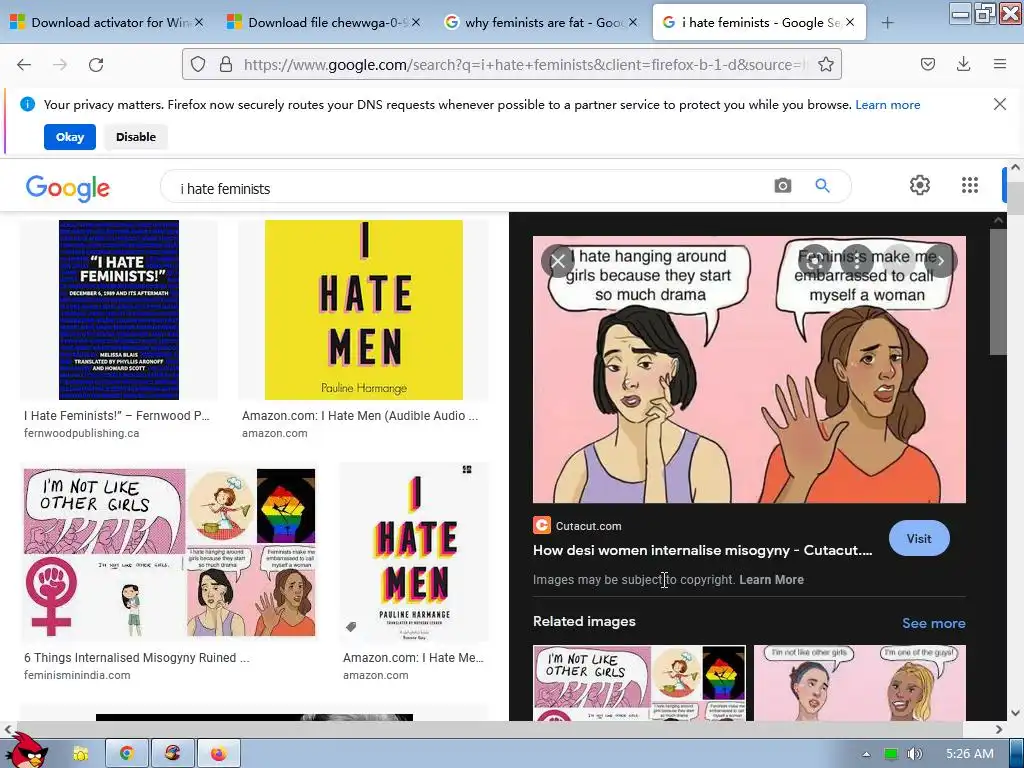Open related image with two cartoon girls

tap(859, 683)
